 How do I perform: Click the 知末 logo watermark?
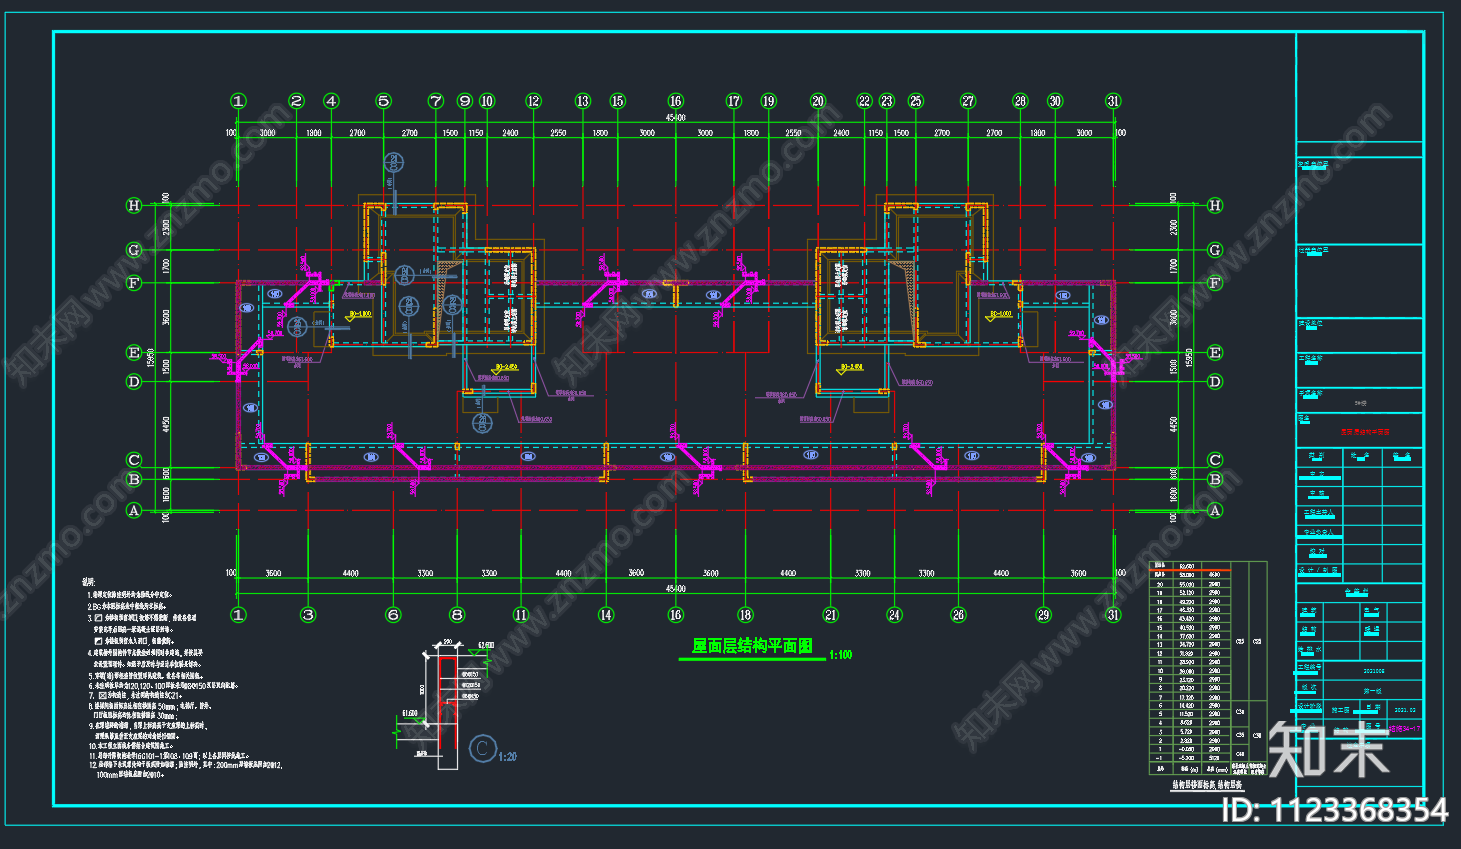click(1329, 748)
